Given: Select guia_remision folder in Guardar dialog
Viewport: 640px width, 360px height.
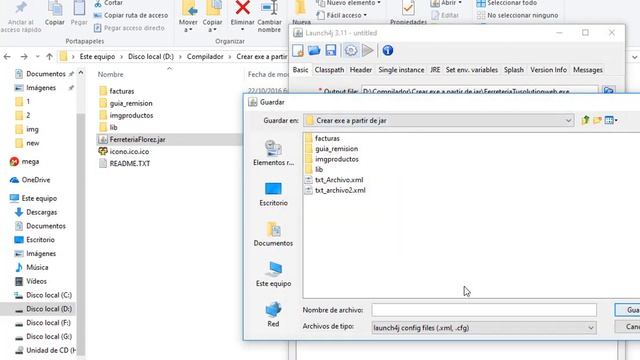Looking at the screenshot, I should [331, 149].
